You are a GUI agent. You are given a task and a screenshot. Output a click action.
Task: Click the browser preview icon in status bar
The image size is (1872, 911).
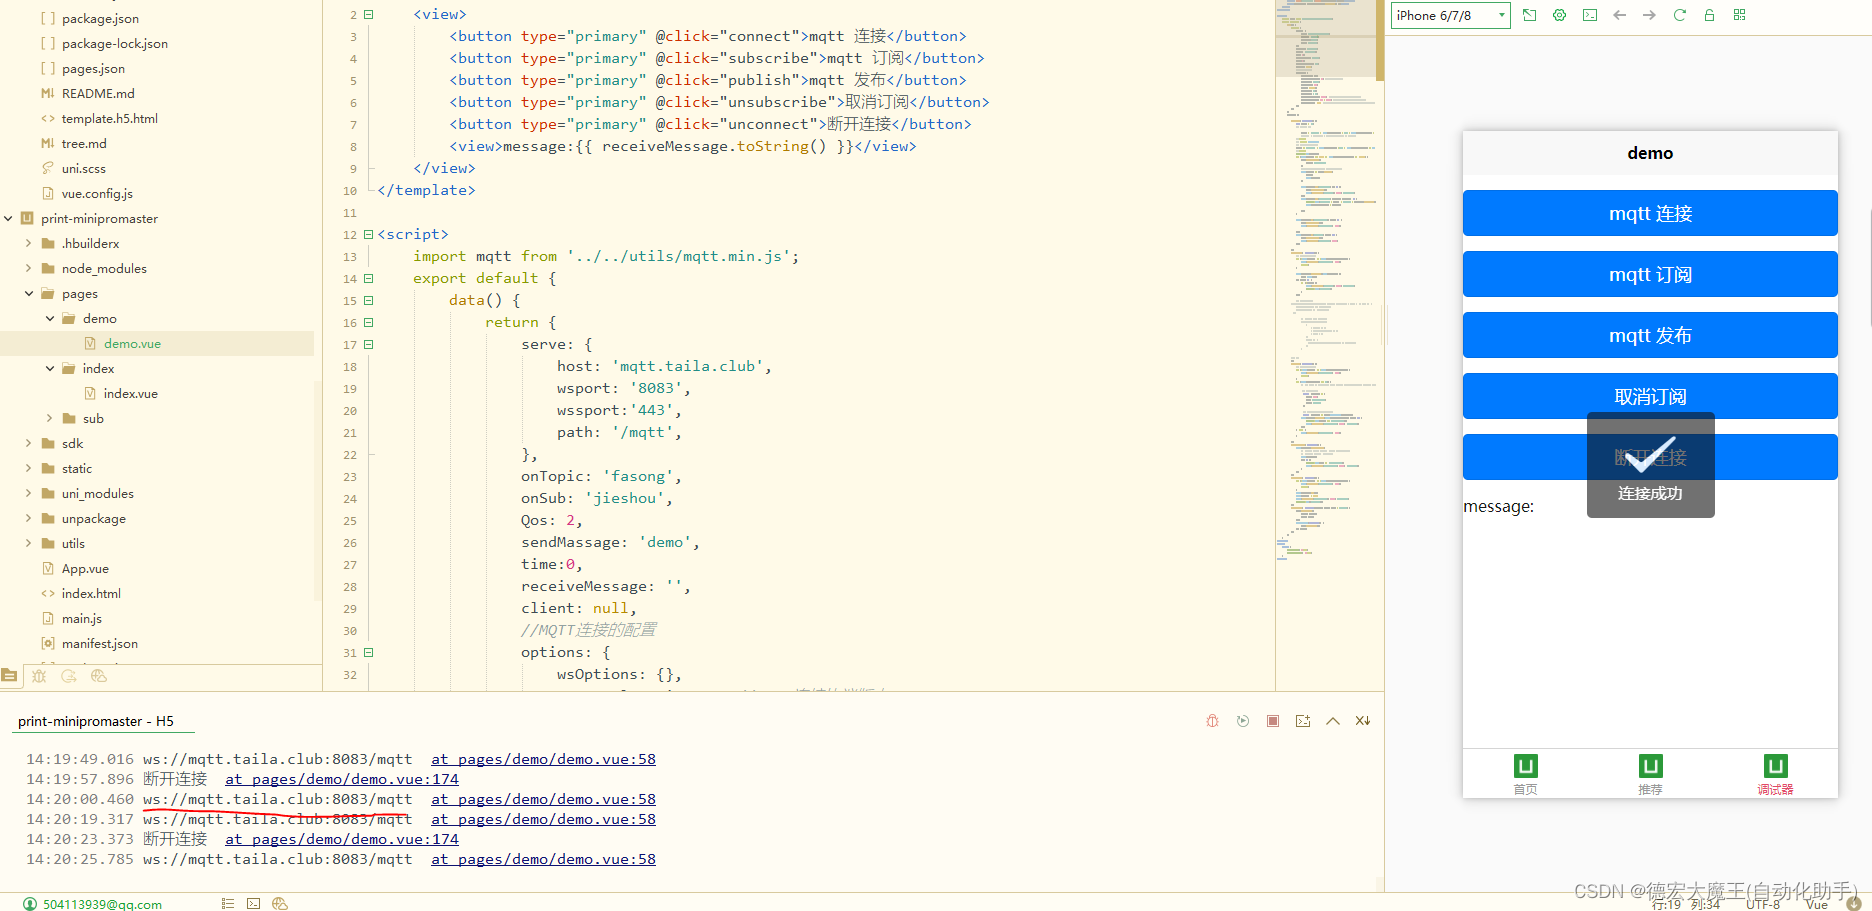click(280, 904)
